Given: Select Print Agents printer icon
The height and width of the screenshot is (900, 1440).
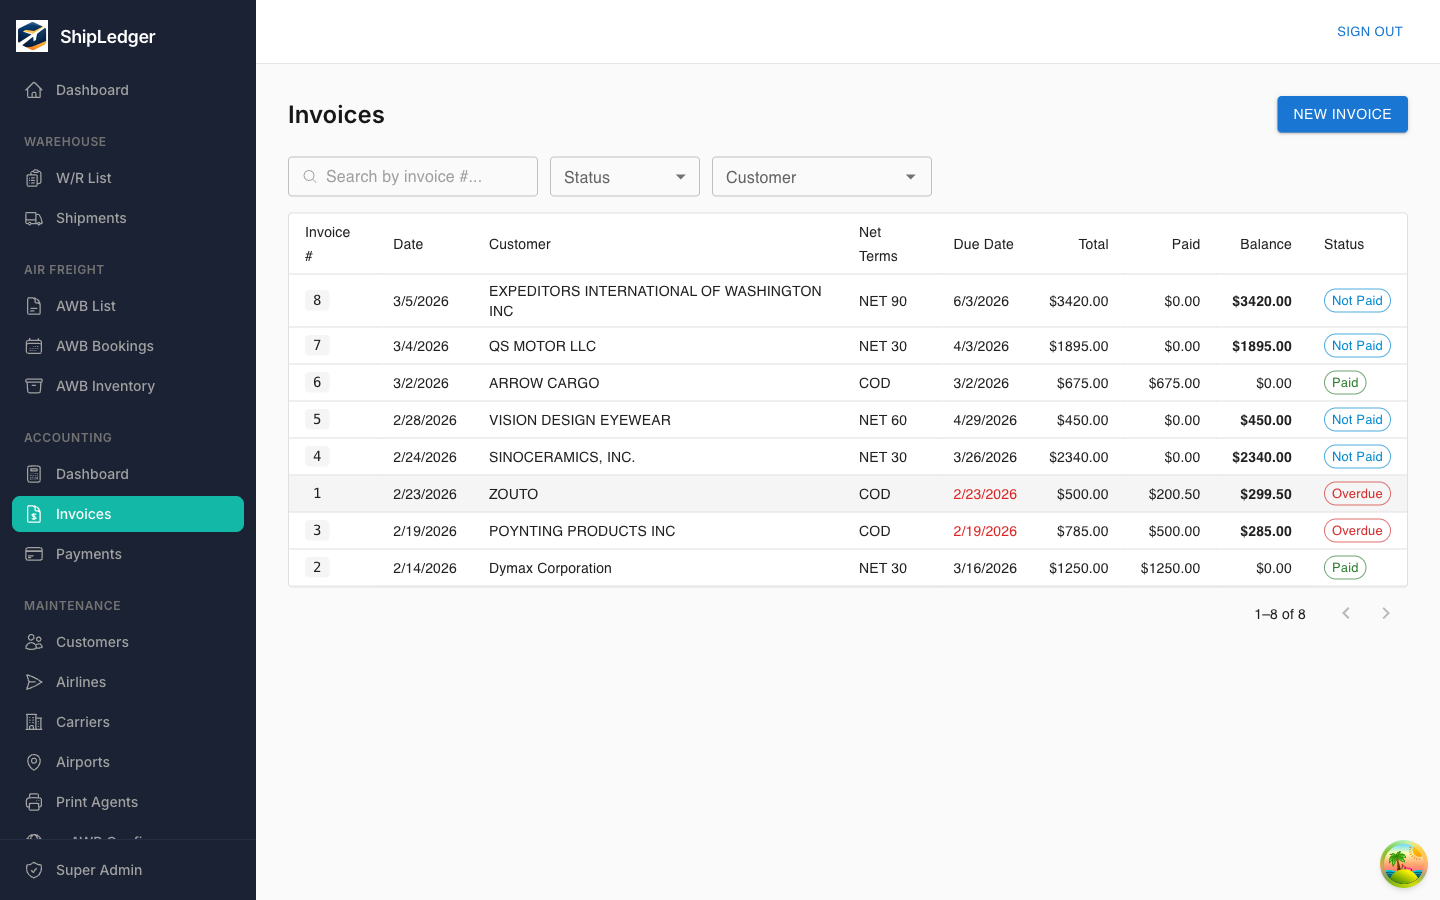Looking at the screenshot, I should [x=34, y=802].
